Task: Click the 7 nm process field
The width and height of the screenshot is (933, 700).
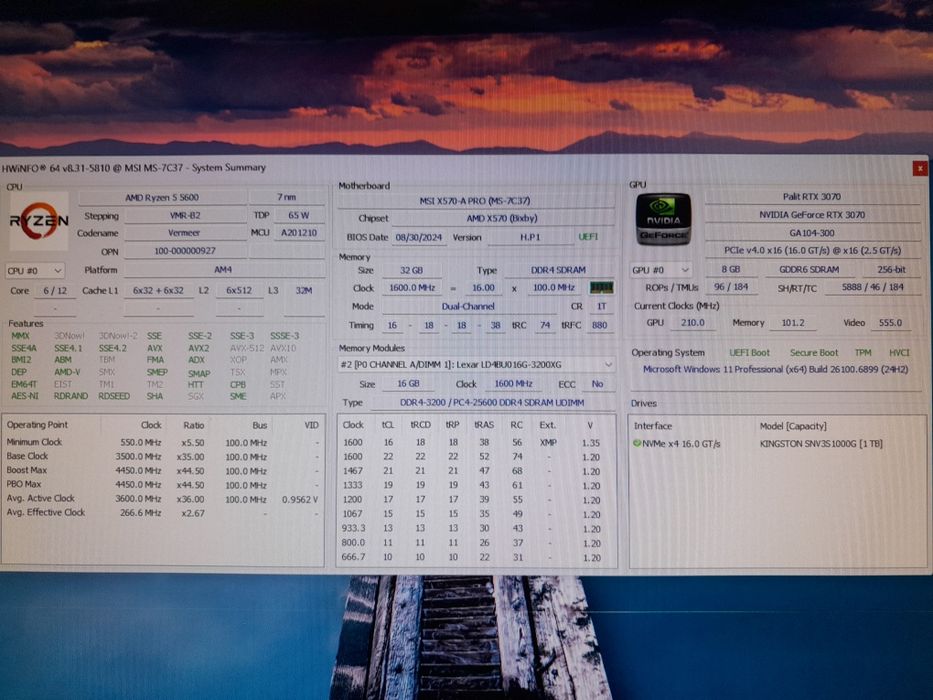Action: pos(286,197)
